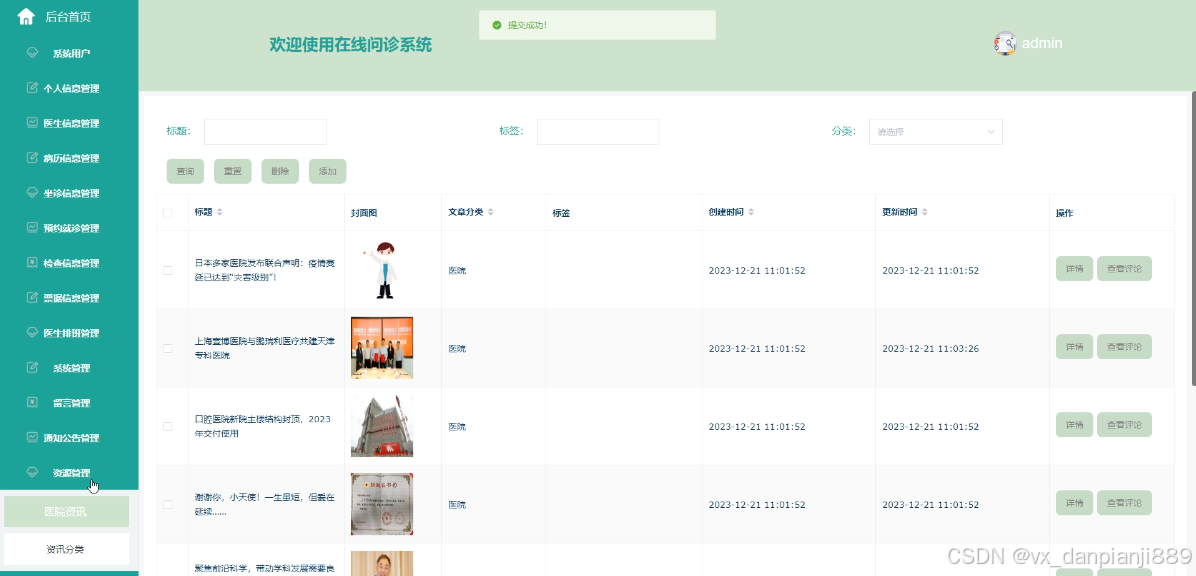Click the 重置 button

tap(233, 172)
